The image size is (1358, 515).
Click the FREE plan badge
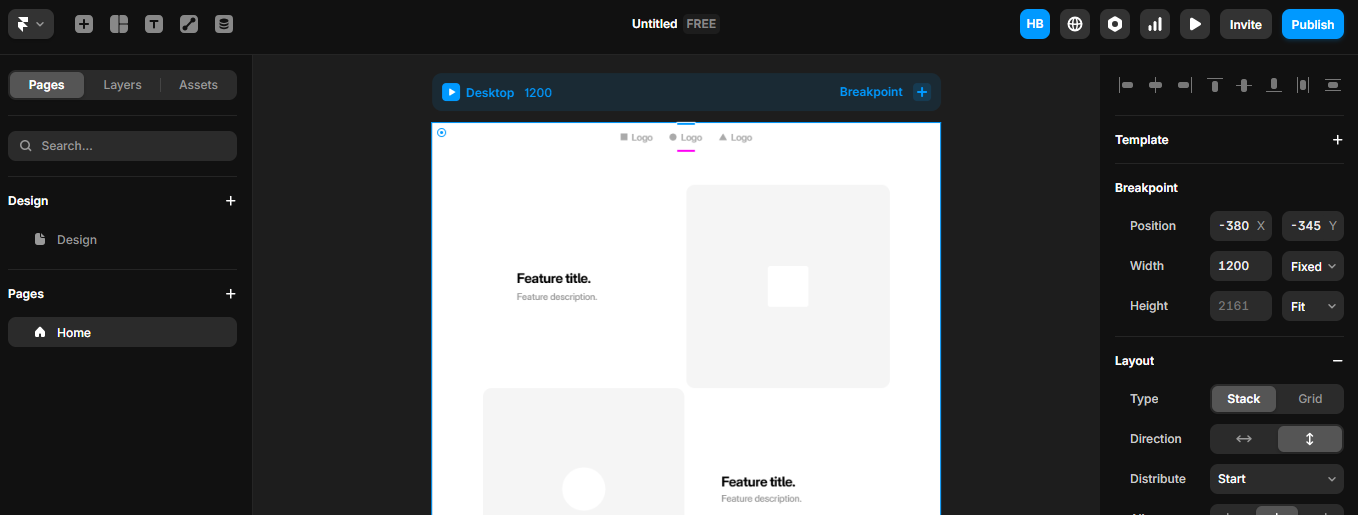(701, 24)
